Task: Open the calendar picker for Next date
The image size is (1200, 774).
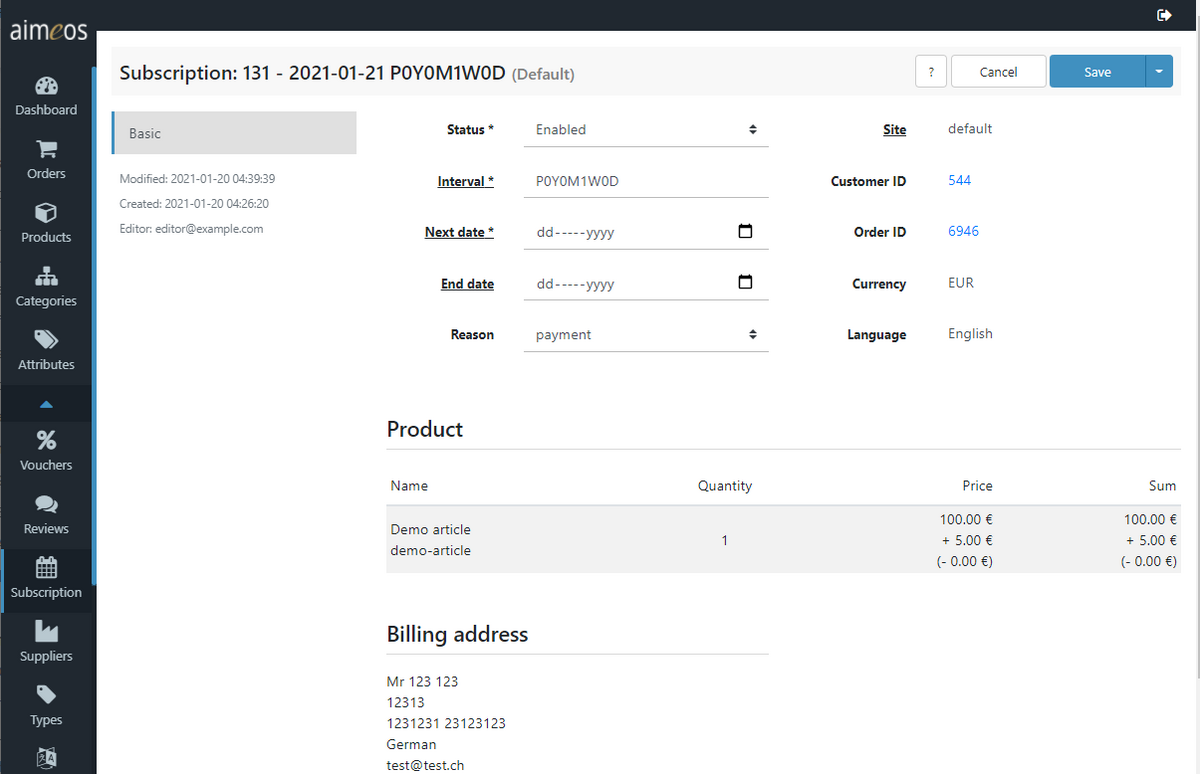Action: (745, 230)
